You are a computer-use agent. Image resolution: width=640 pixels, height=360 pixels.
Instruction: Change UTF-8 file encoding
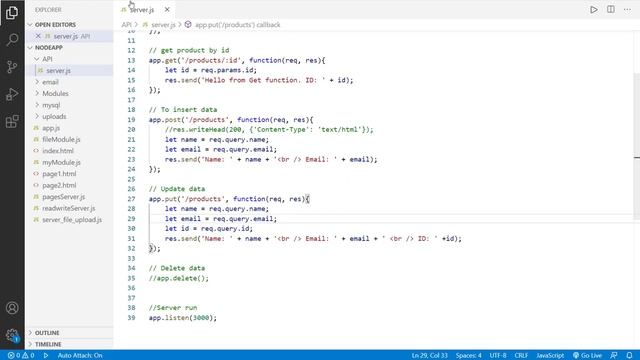(498, 356)
